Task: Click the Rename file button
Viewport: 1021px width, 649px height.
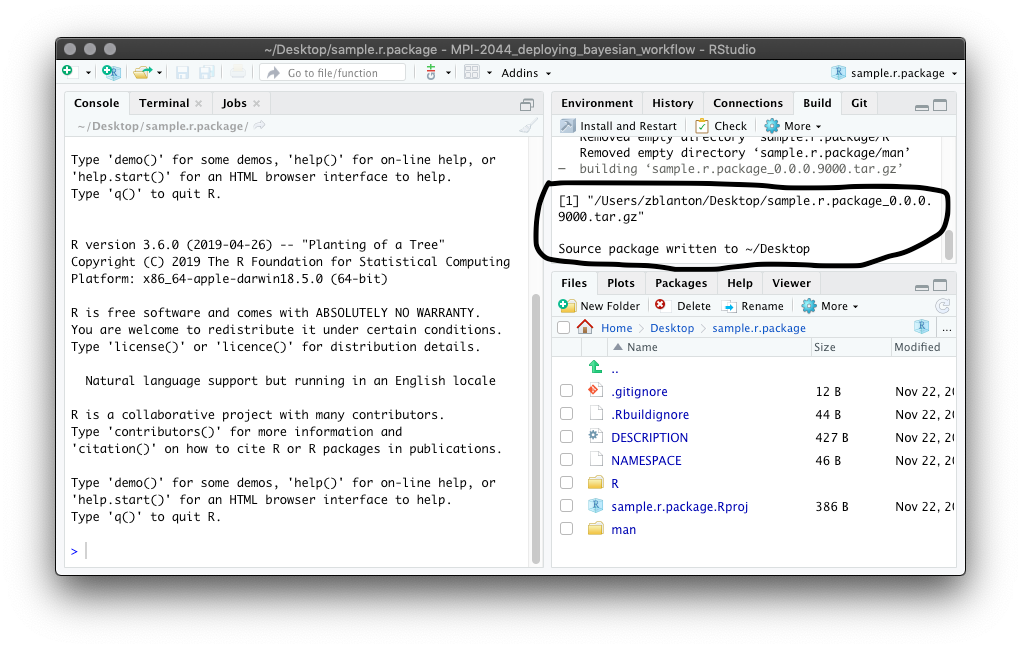Action: (x=753, y=306)
